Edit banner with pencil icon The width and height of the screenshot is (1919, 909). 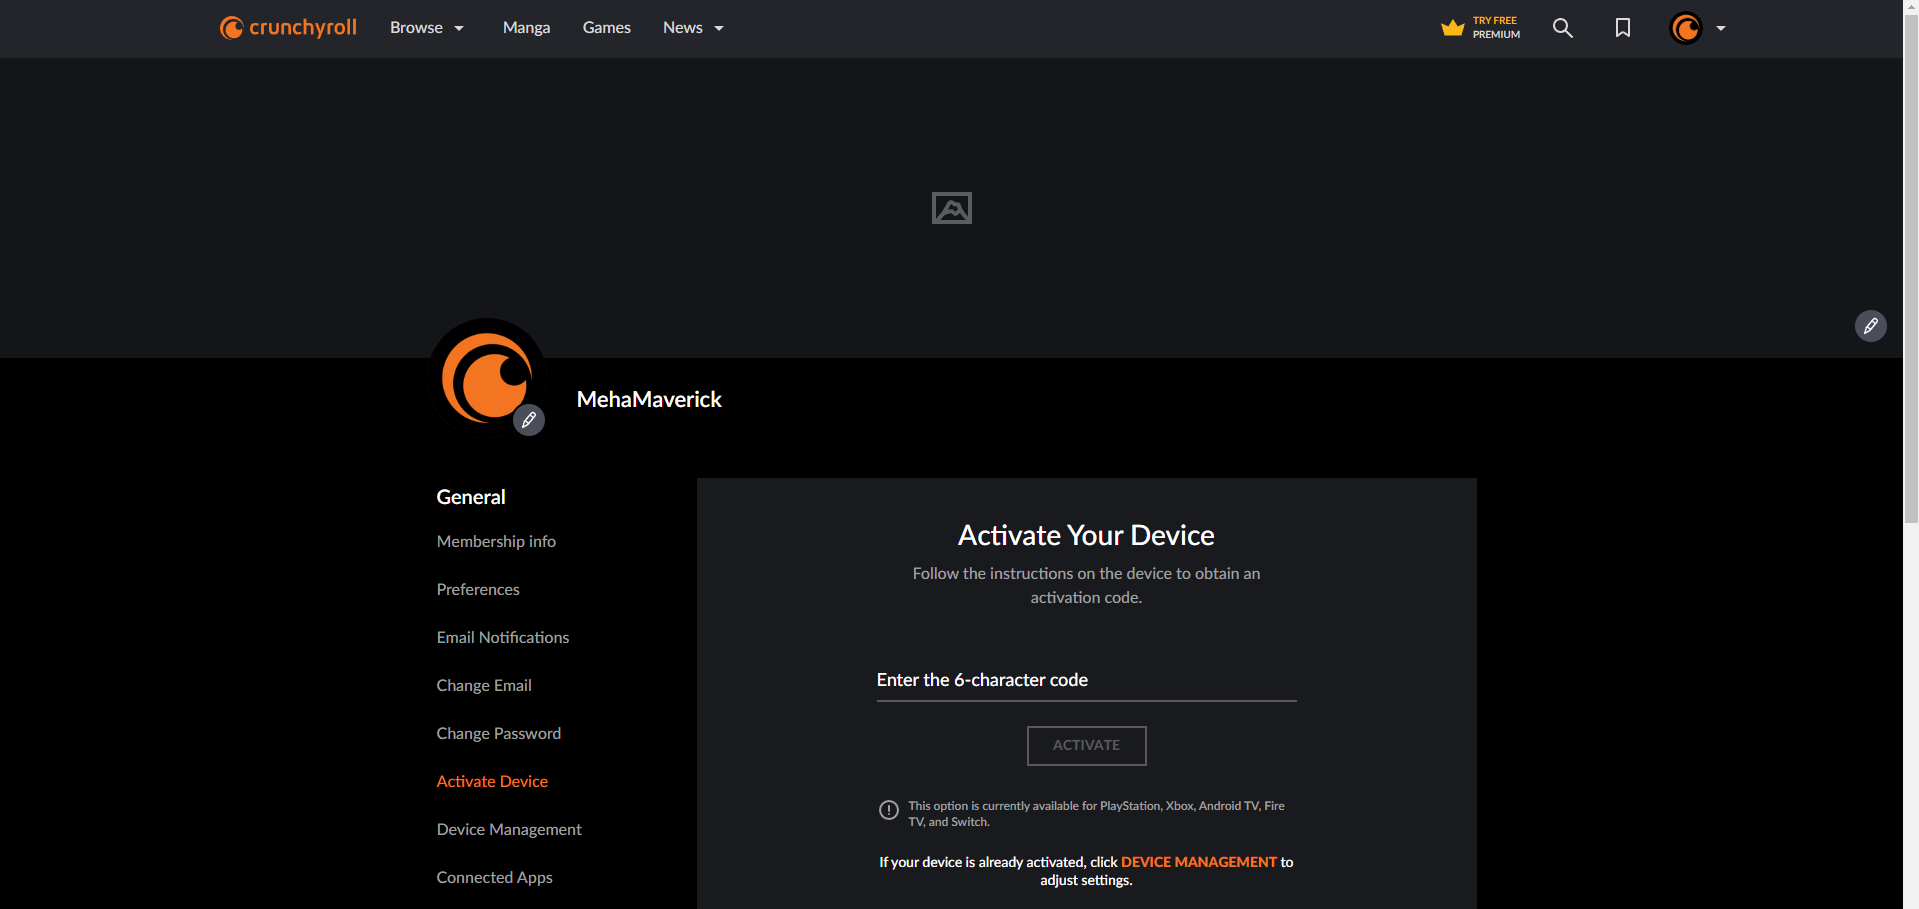(1870, 326)
